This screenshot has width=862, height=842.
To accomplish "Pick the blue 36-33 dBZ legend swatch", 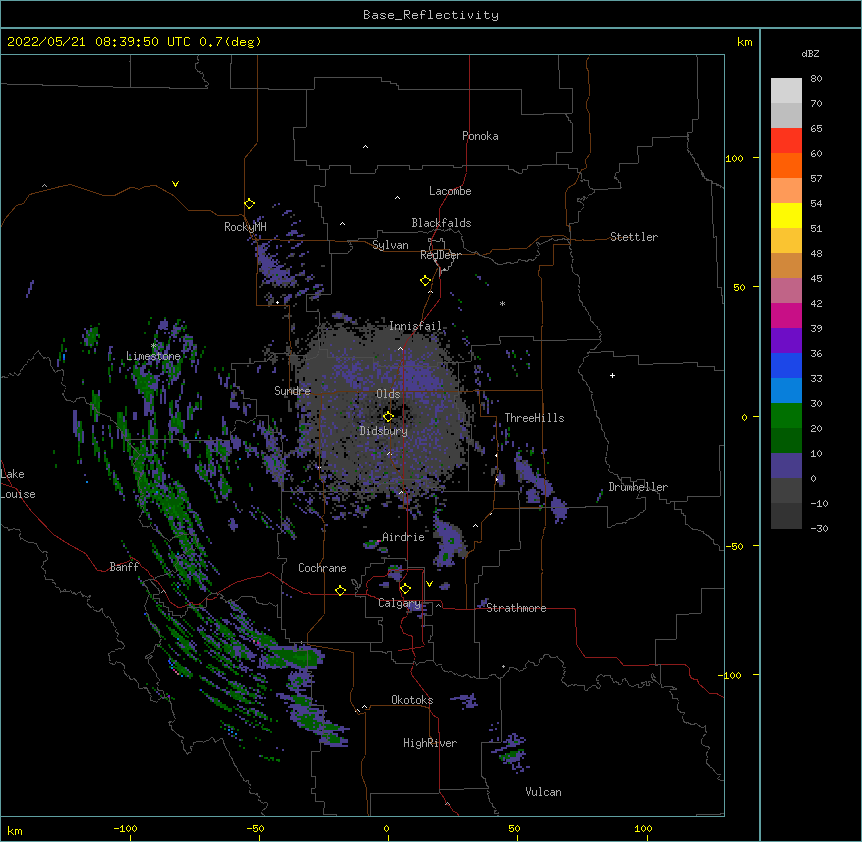I will 786,365.
